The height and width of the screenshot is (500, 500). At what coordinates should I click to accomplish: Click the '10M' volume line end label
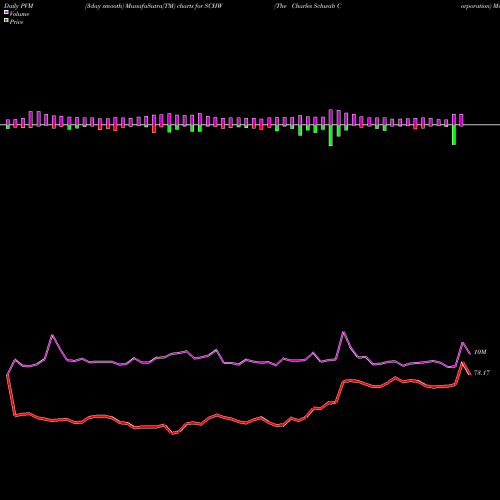point(480,352)
